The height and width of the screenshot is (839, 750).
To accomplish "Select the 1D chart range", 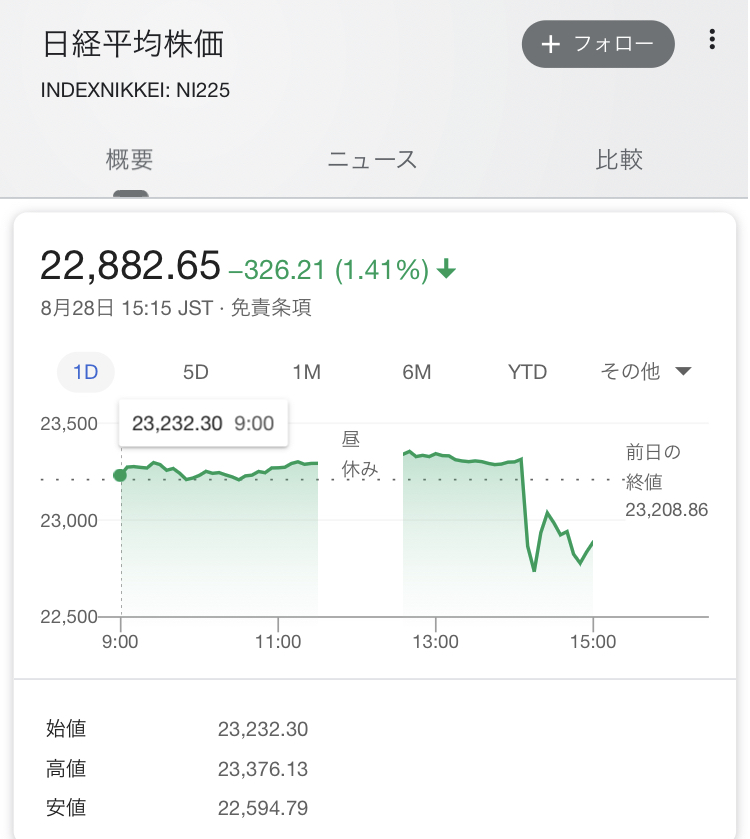I will coord(86,372).
